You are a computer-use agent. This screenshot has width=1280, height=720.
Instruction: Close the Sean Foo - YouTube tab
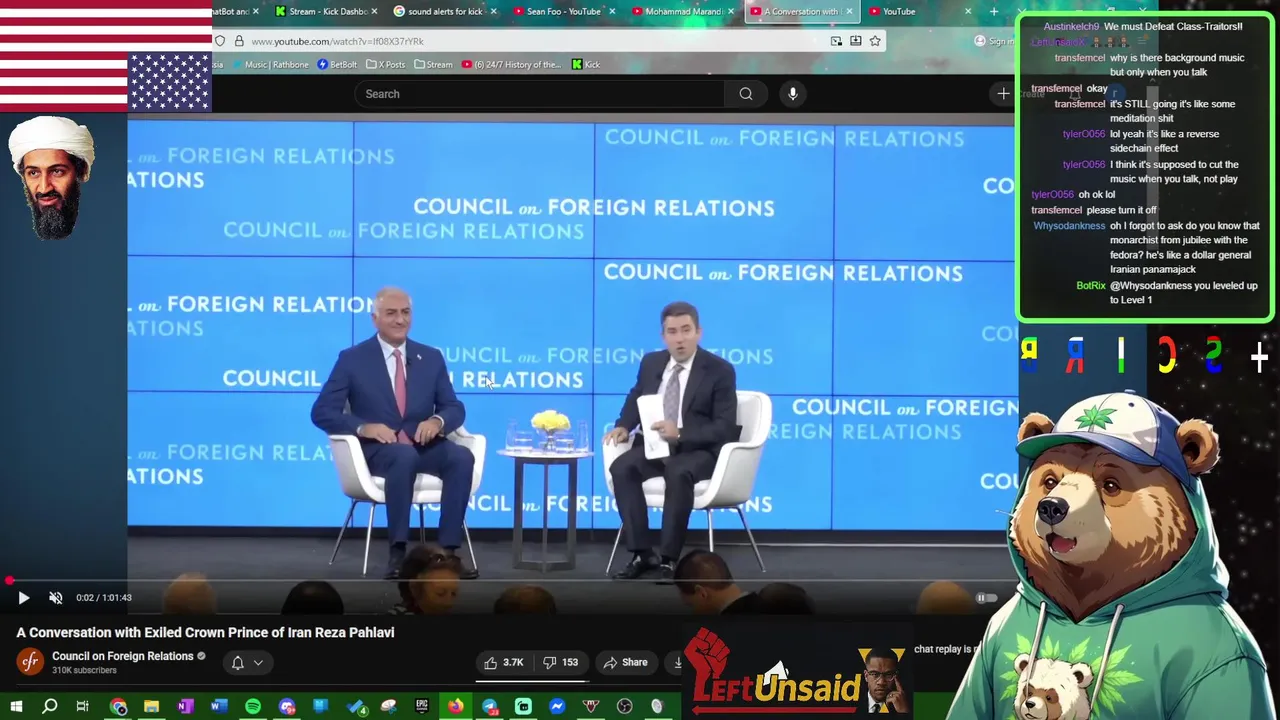coord(611,12)
